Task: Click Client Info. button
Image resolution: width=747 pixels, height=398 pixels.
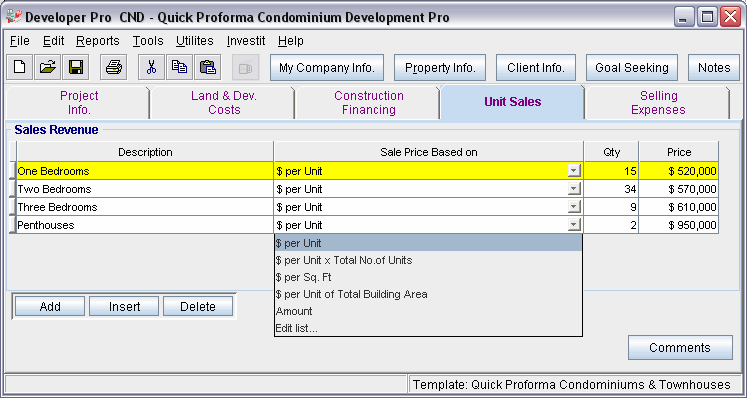Action: click(535, 68)
